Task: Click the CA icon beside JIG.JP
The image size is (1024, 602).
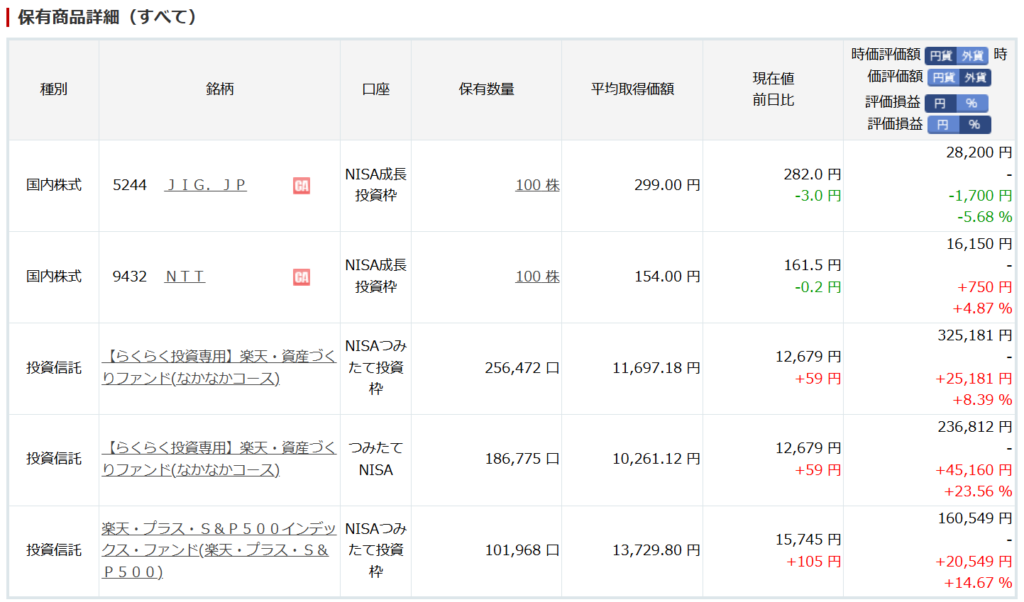Action: 301,185
